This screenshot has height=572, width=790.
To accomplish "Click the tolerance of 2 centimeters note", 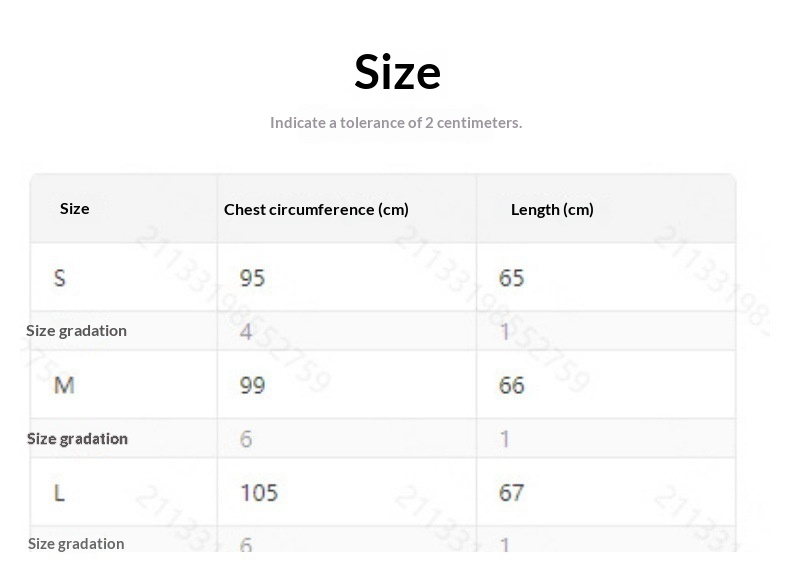I will 396,123.
